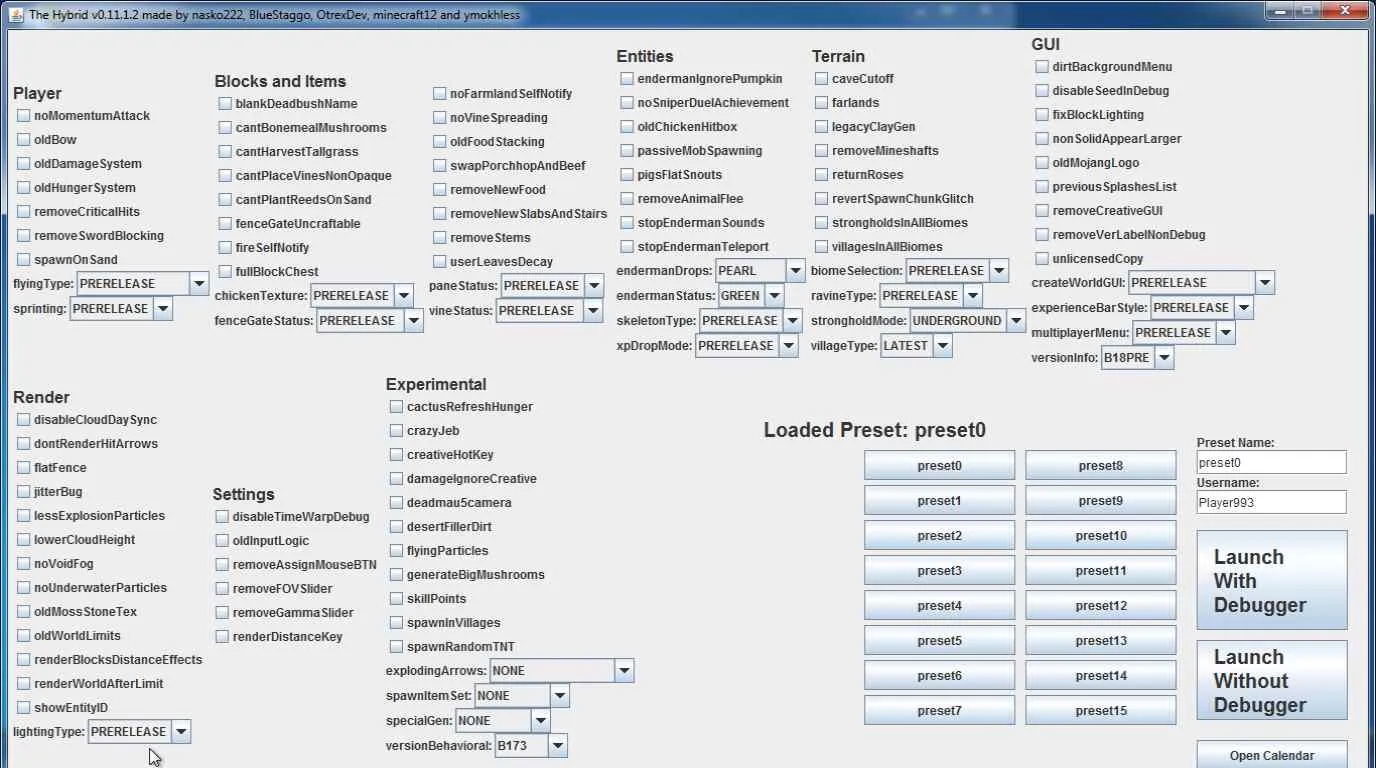The image size is (1376, 768).
Task: Expand the vineStatus dropdown
Action: click(548, 311)
